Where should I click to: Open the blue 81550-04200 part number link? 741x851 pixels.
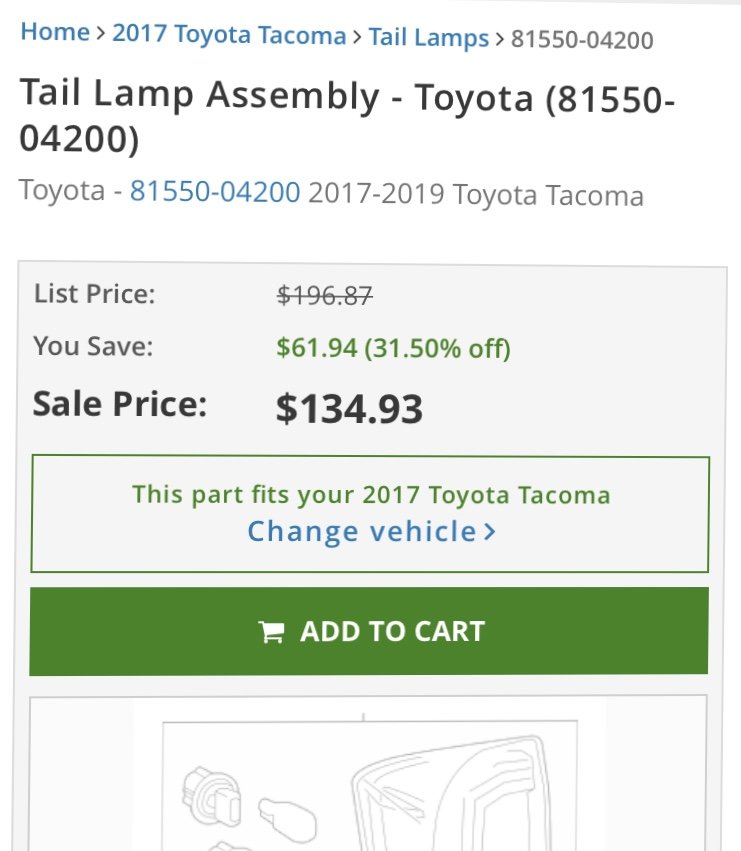tap(215, 192)
